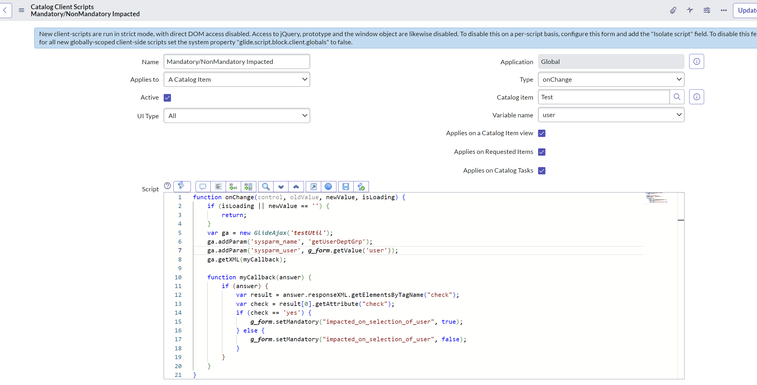Open the UI Type dropdown
The width and height of the screenshot is (757, 385).
click(x=237, y=115)
